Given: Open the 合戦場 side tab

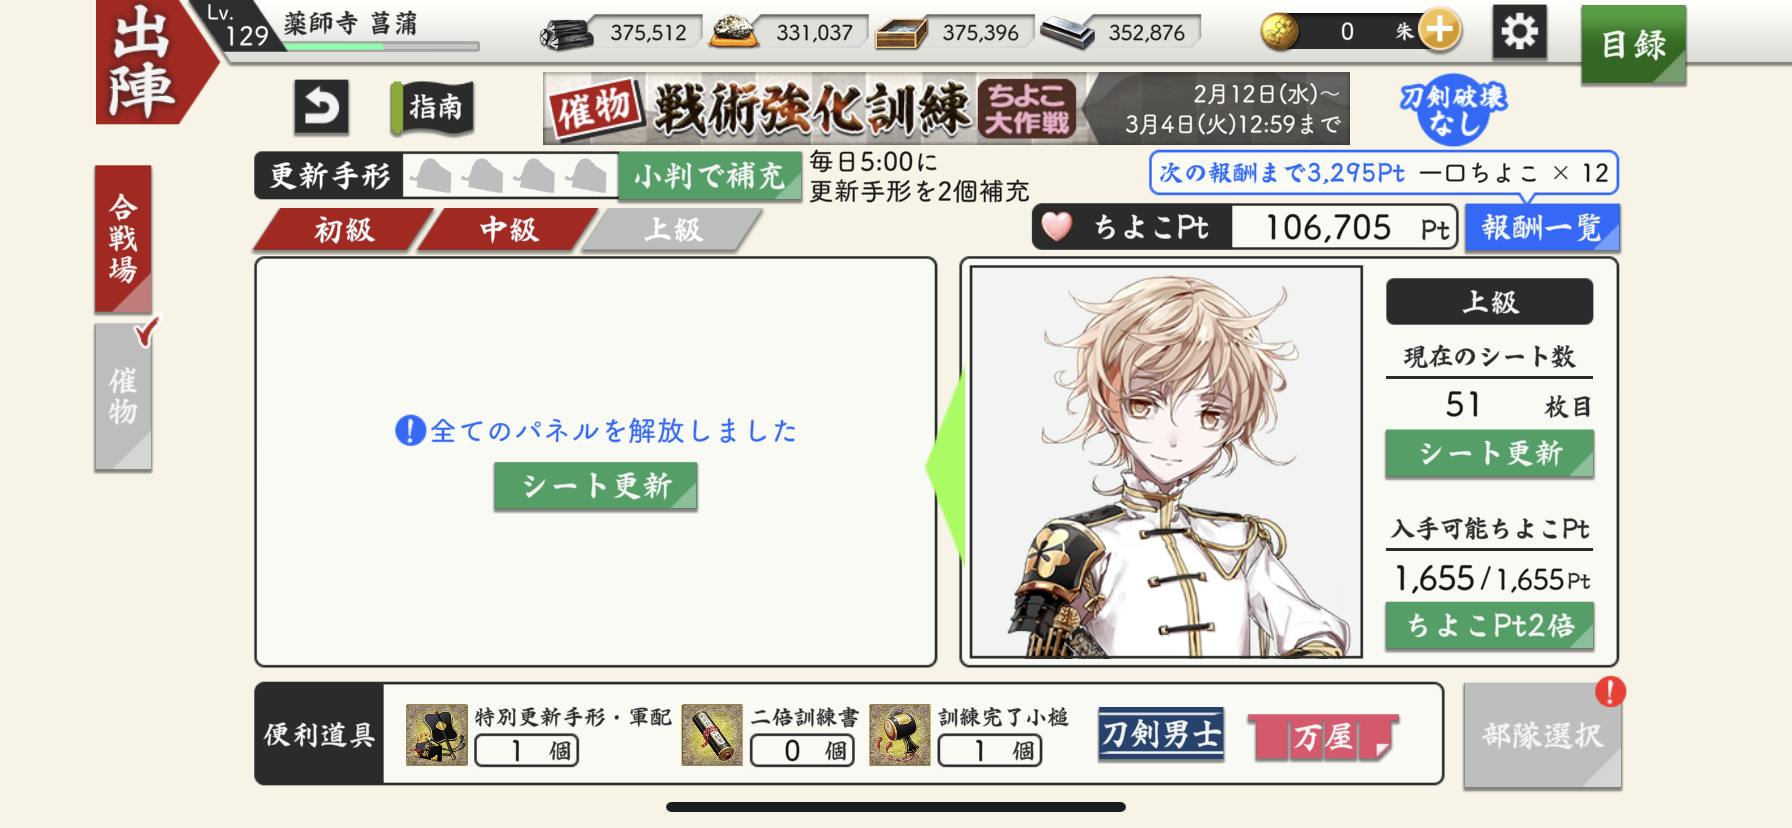Looking at the screenshot, I should [123, 239].
